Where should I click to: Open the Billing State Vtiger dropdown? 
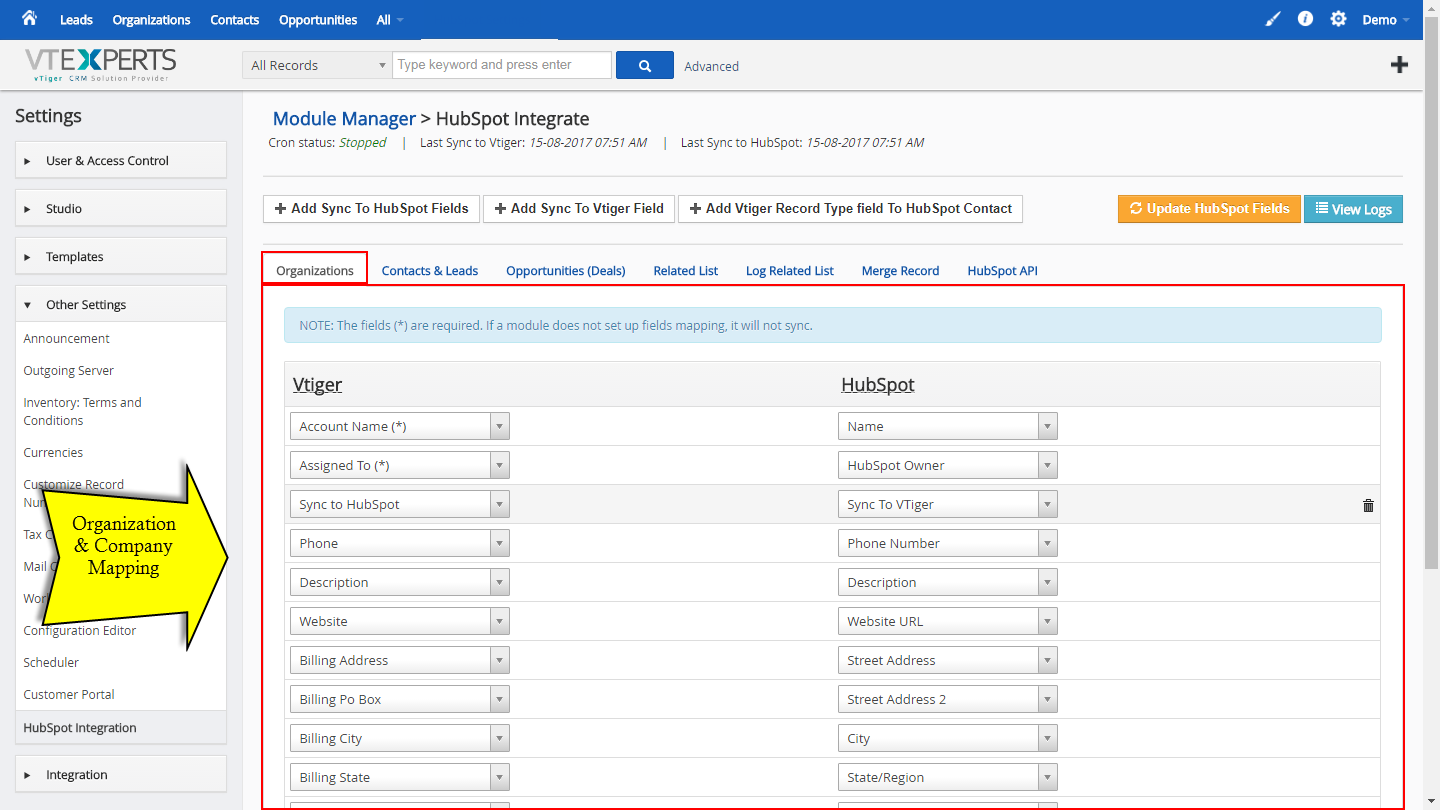[x=400, y=777]
